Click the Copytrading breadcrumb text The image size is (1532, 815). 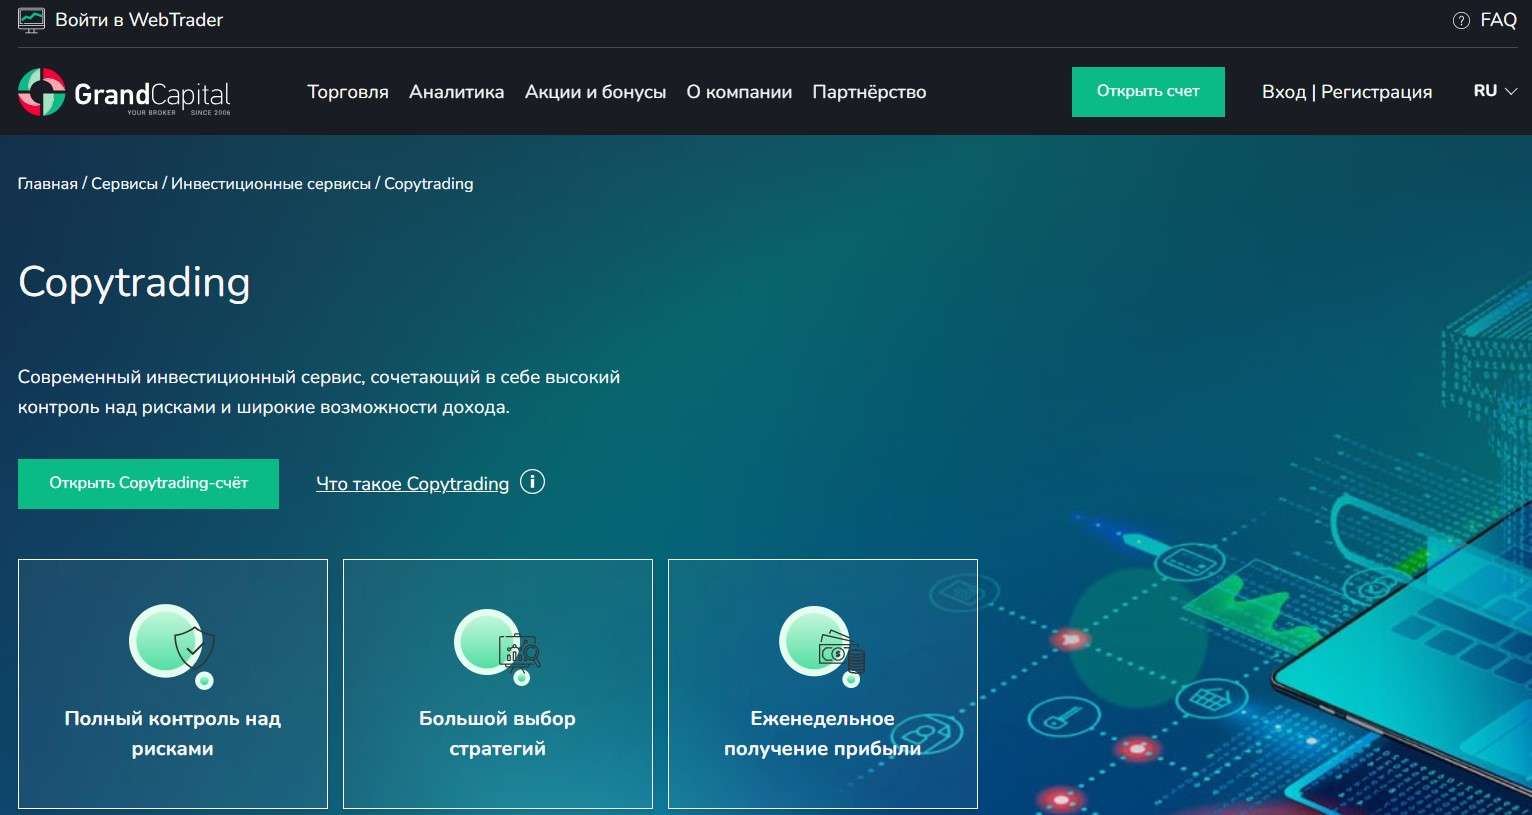429,184
